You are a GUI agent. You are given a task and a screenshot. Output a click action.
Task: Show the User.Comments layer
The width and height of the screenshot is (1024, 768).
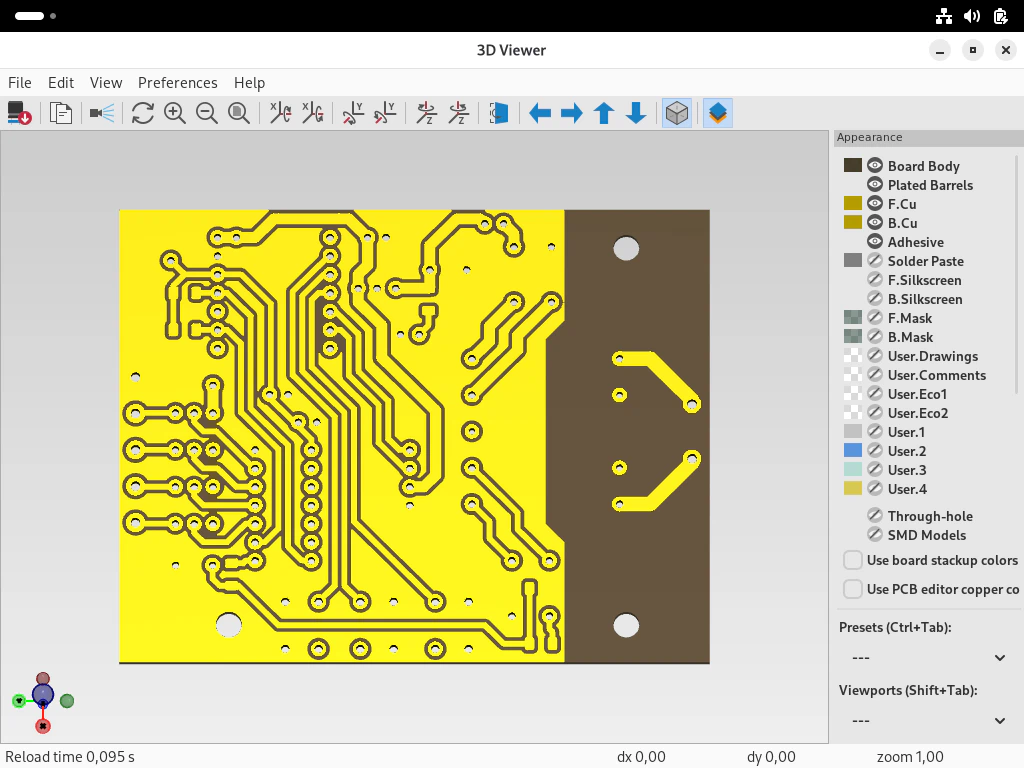(x=874, y=374)
